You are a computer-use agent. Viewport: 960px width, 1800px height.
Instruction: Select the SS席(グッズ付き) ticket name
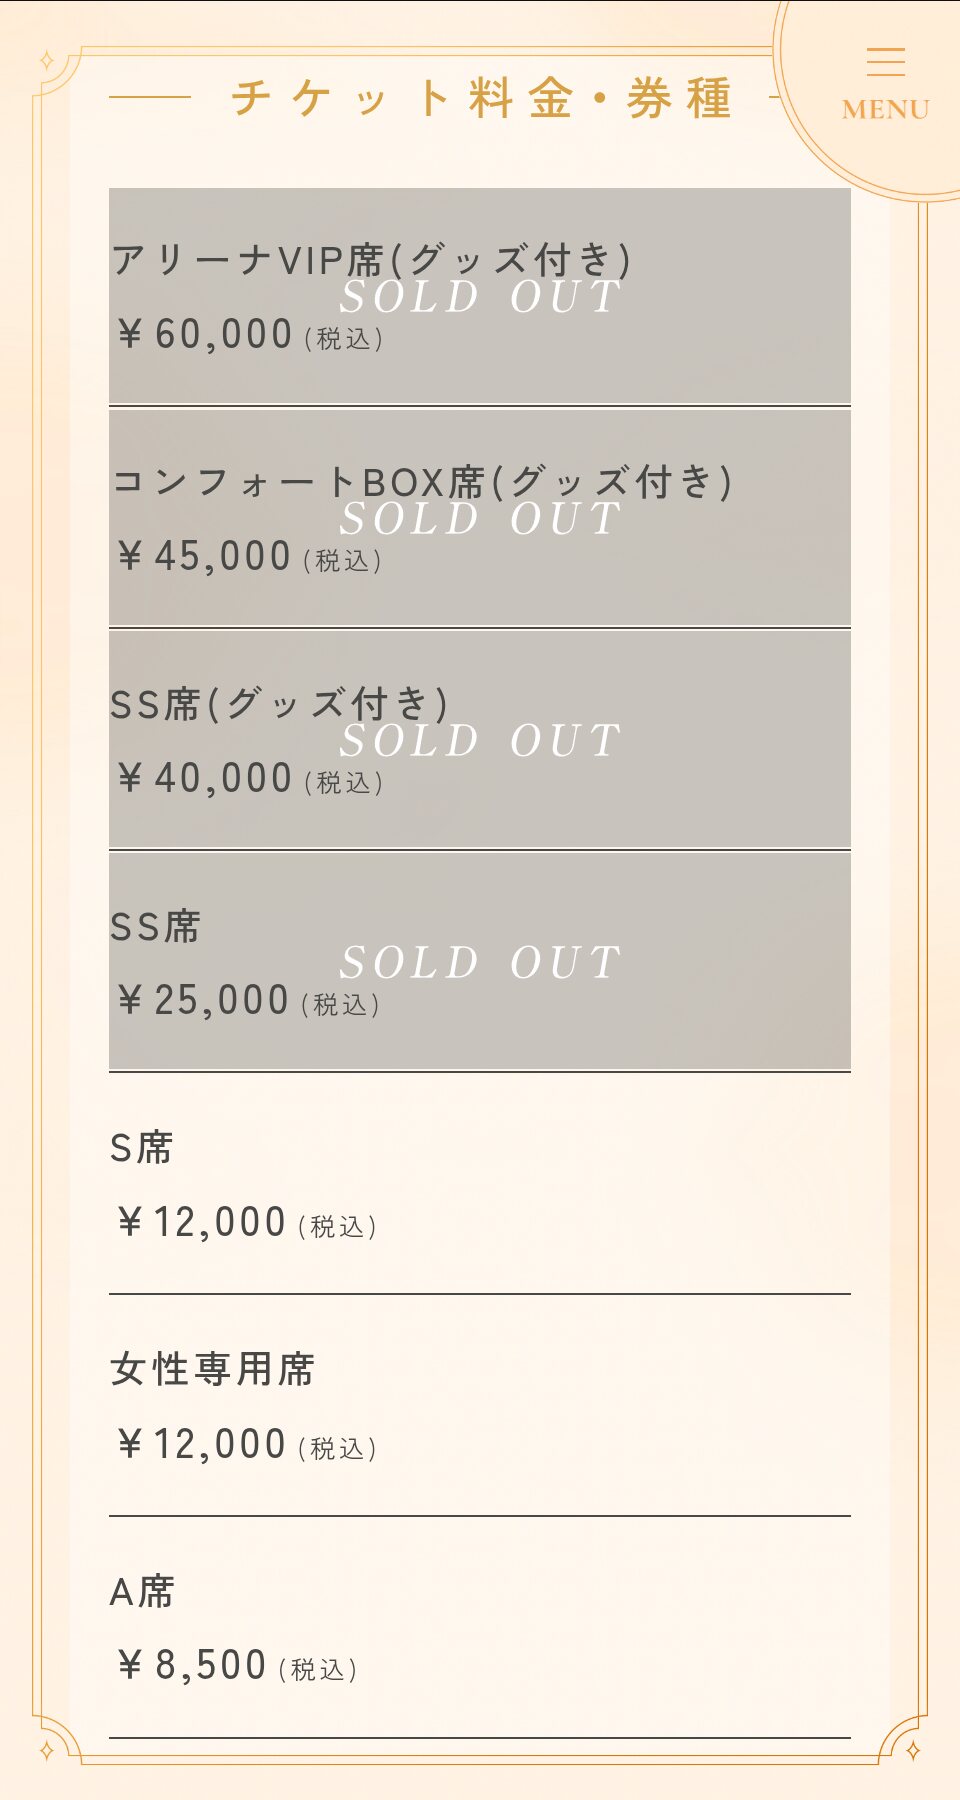click(279, 704)
